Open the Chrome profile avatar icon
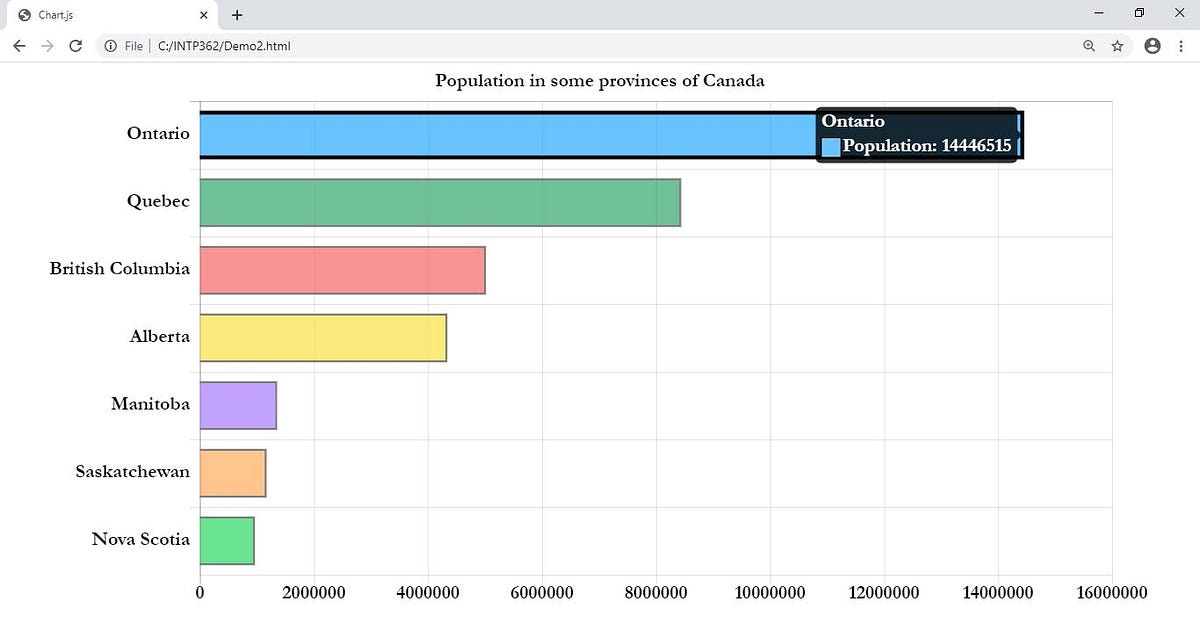Screen dimensions: 1200x639 (1152, 46)
